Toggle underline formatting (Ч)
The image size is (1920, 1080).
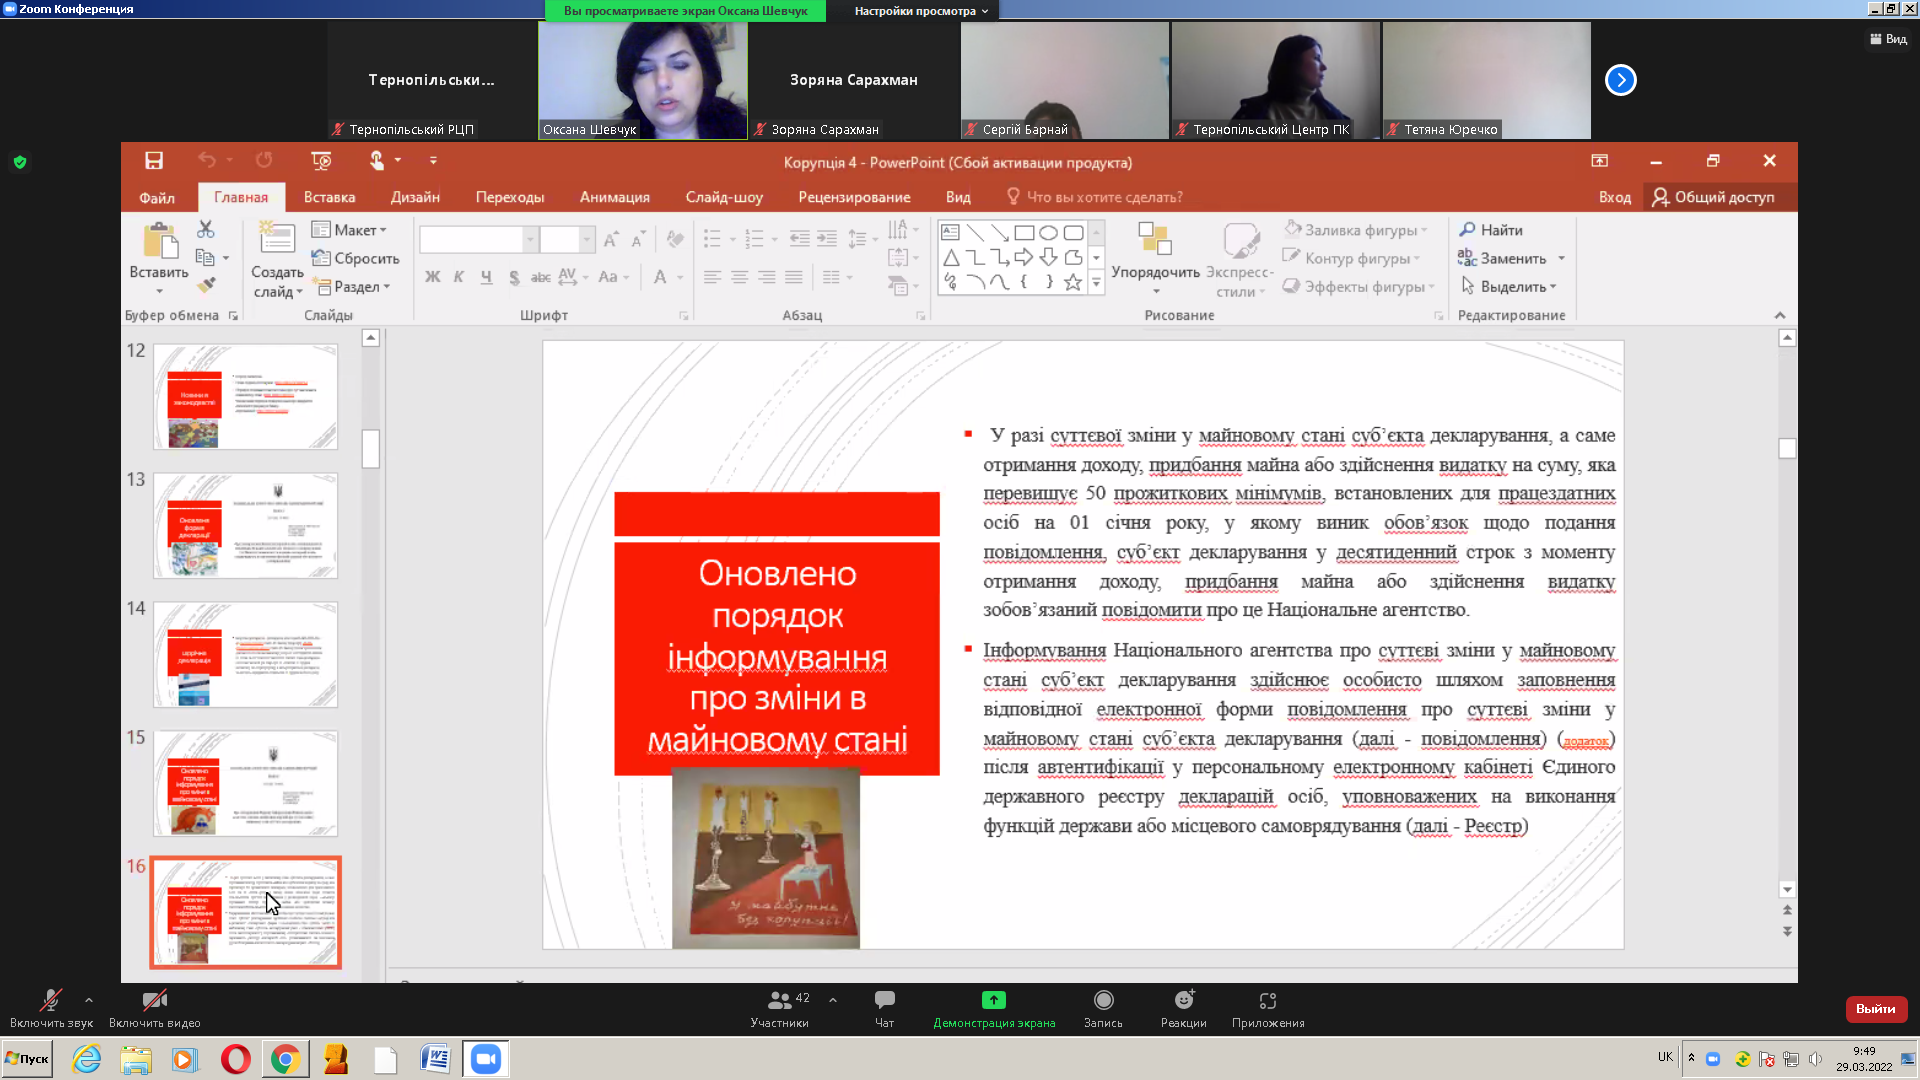(486, 277)
